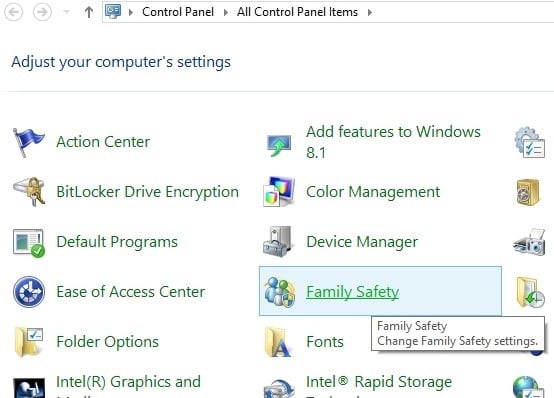Image resolution: width=554 pixels, height=398 pixels.
Task: Open the Device Manager icon
Action: [278, 241]
